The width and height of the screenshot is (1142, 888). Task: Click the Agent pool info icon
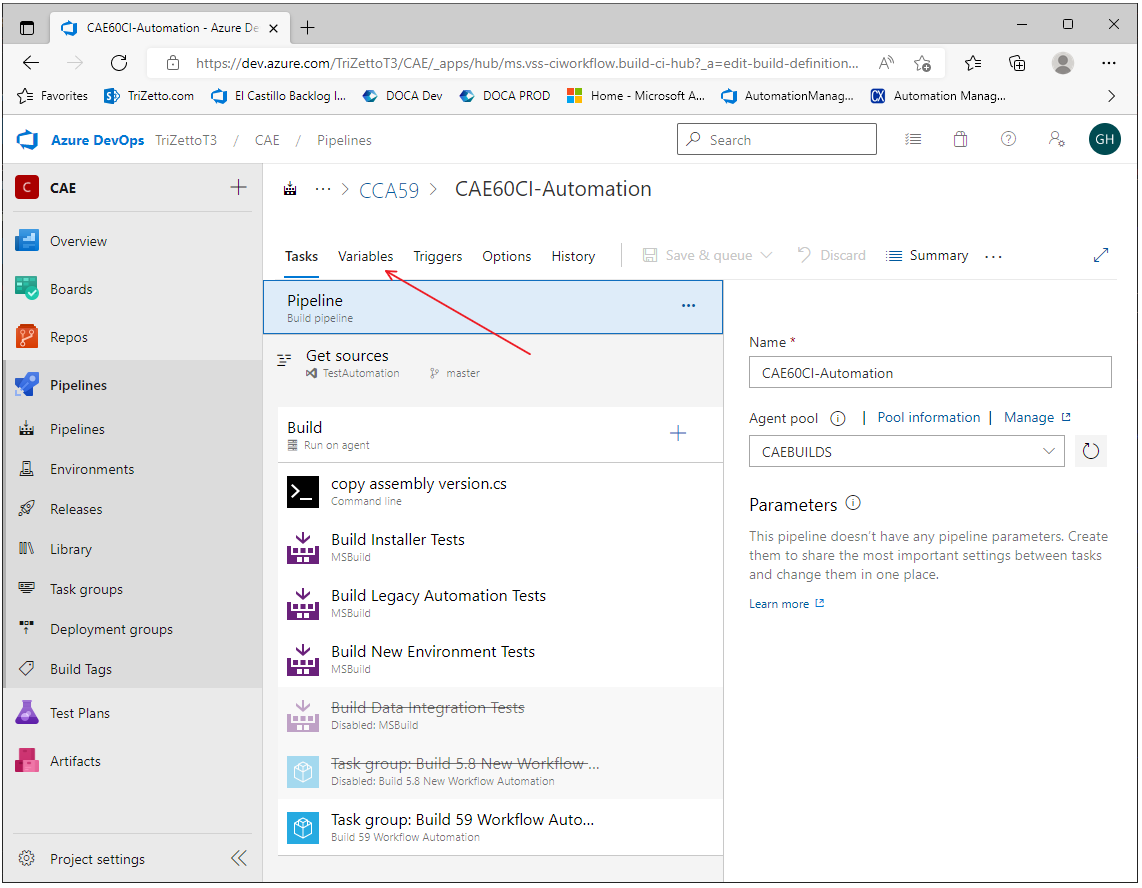[x=838, y=418]
